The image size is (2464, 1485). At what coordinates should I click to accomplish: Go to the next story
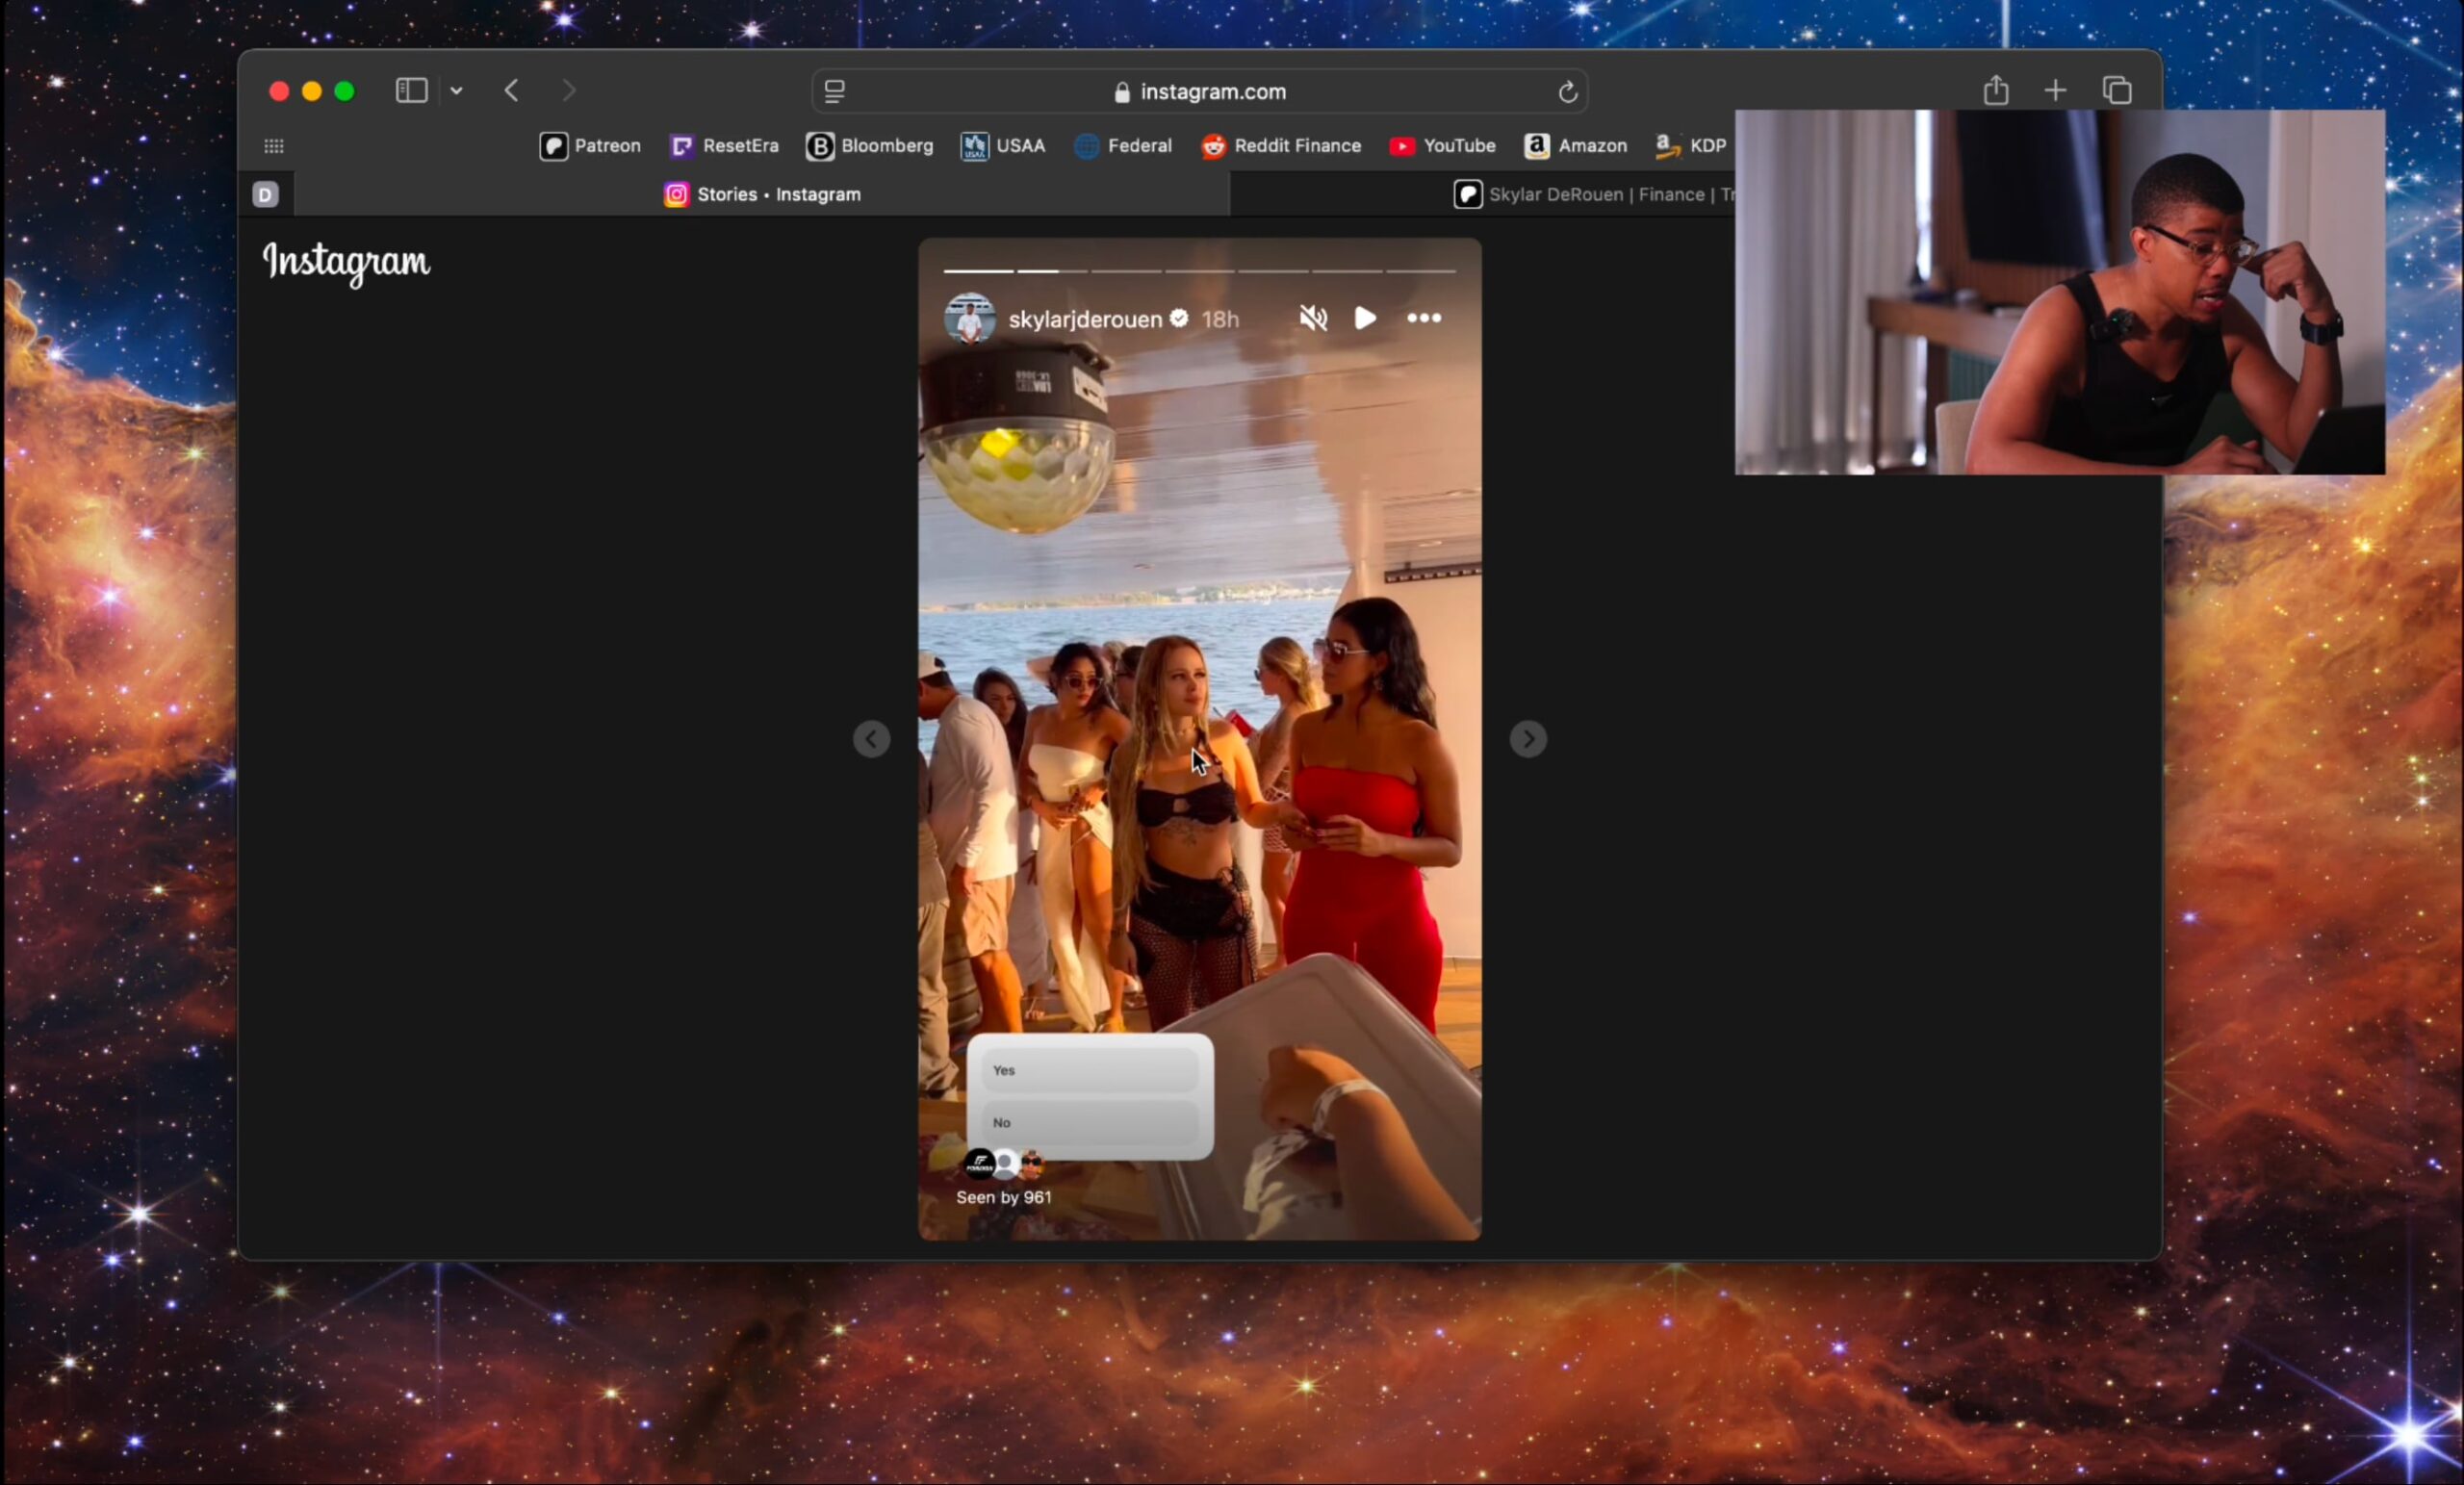1527,739
